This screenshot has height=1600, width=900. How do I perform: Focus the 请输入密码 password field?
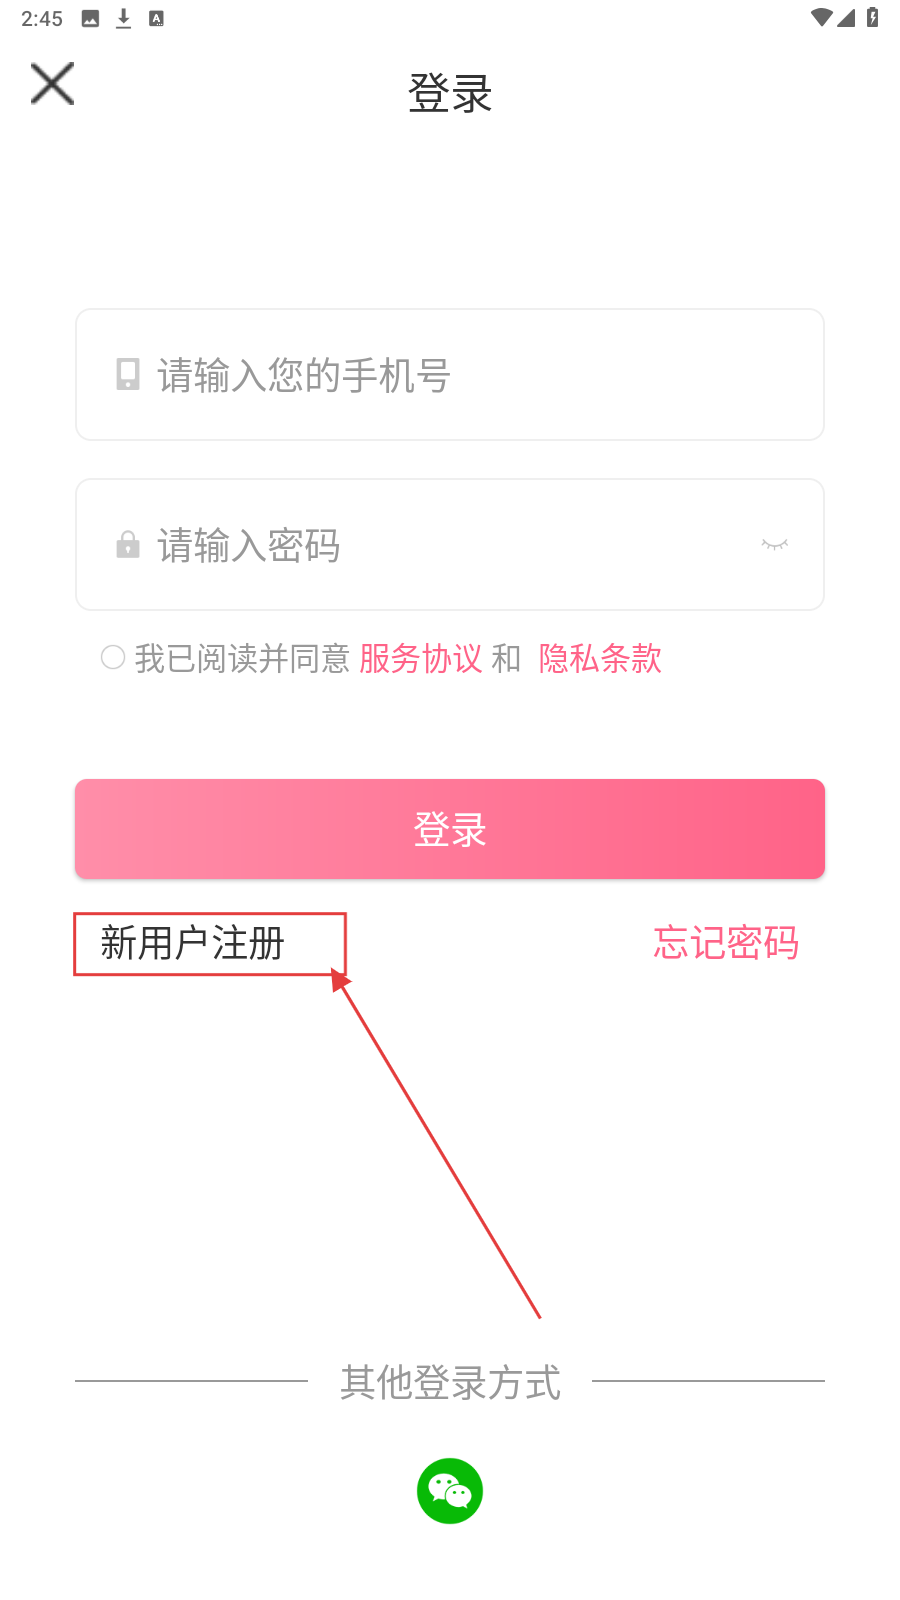(x=450, y=545)
